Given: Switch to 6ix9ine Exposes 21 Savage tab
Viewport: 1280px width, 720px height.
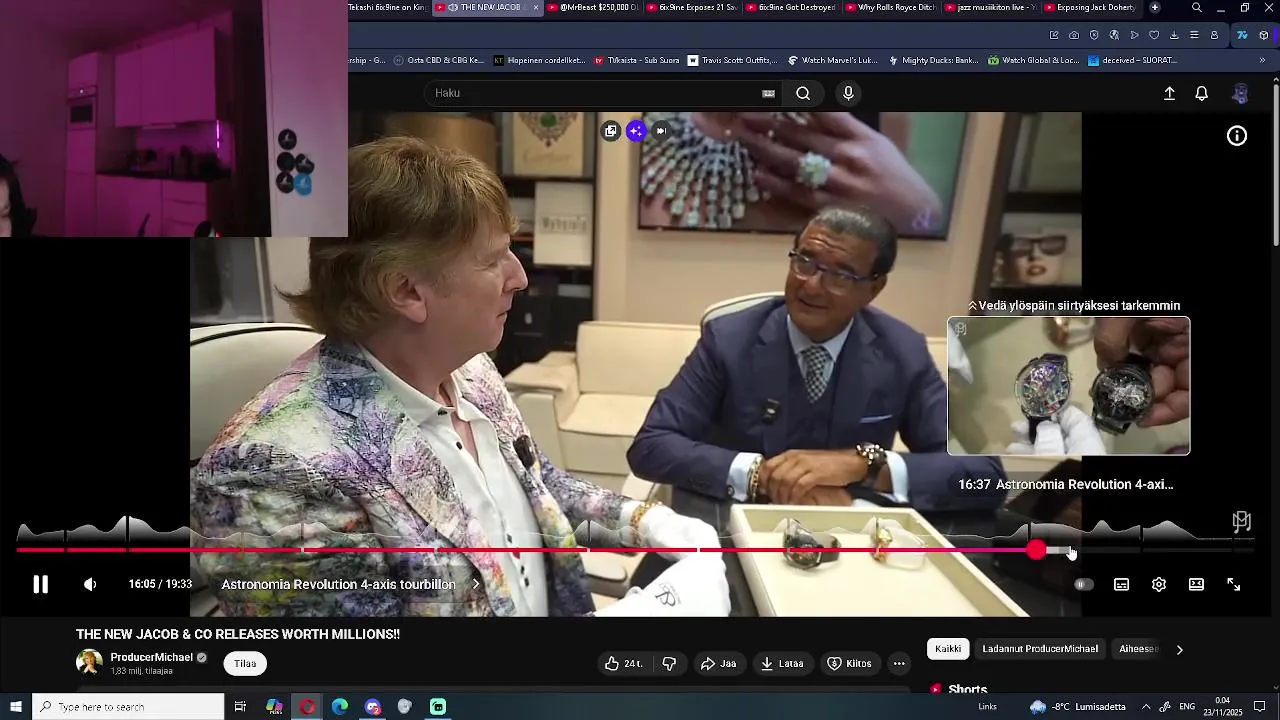Looking at the screenshot, I should click(x=691, y=8).
